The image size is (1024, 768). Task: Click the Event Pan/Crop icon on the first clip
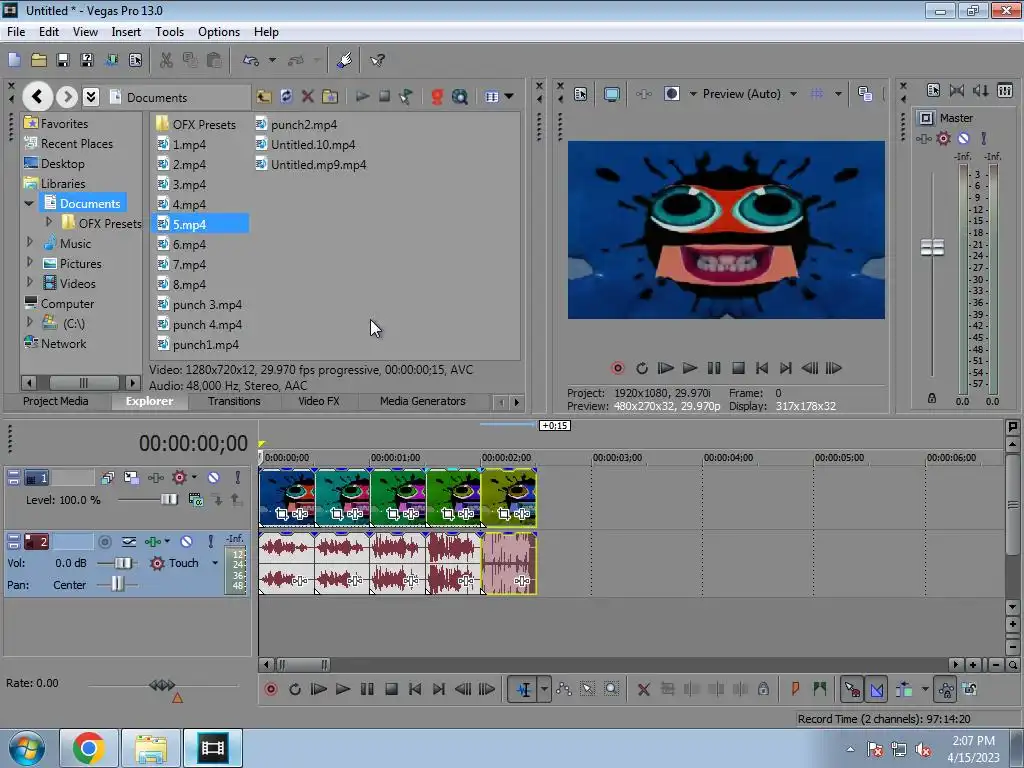pyautogui.click(x=281, y=514)
